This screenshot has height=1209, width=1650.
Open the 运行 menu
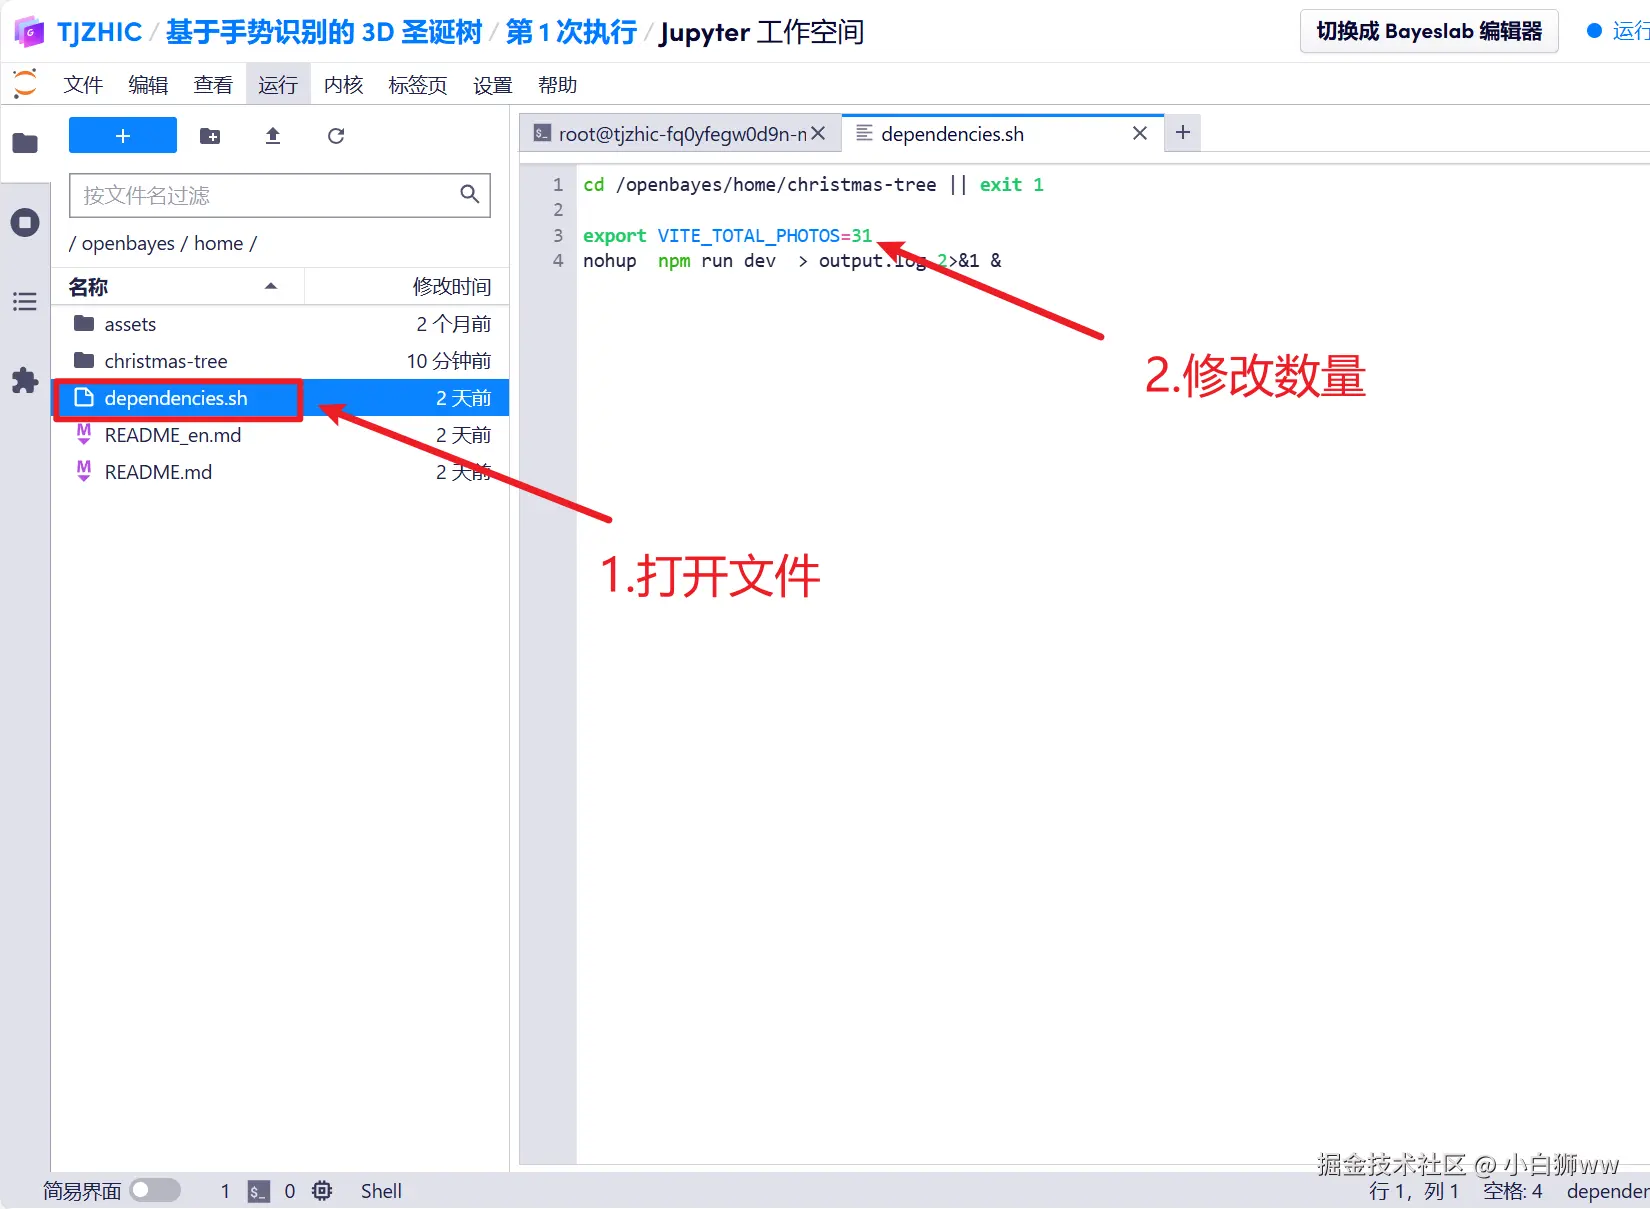tap(278, 85)
